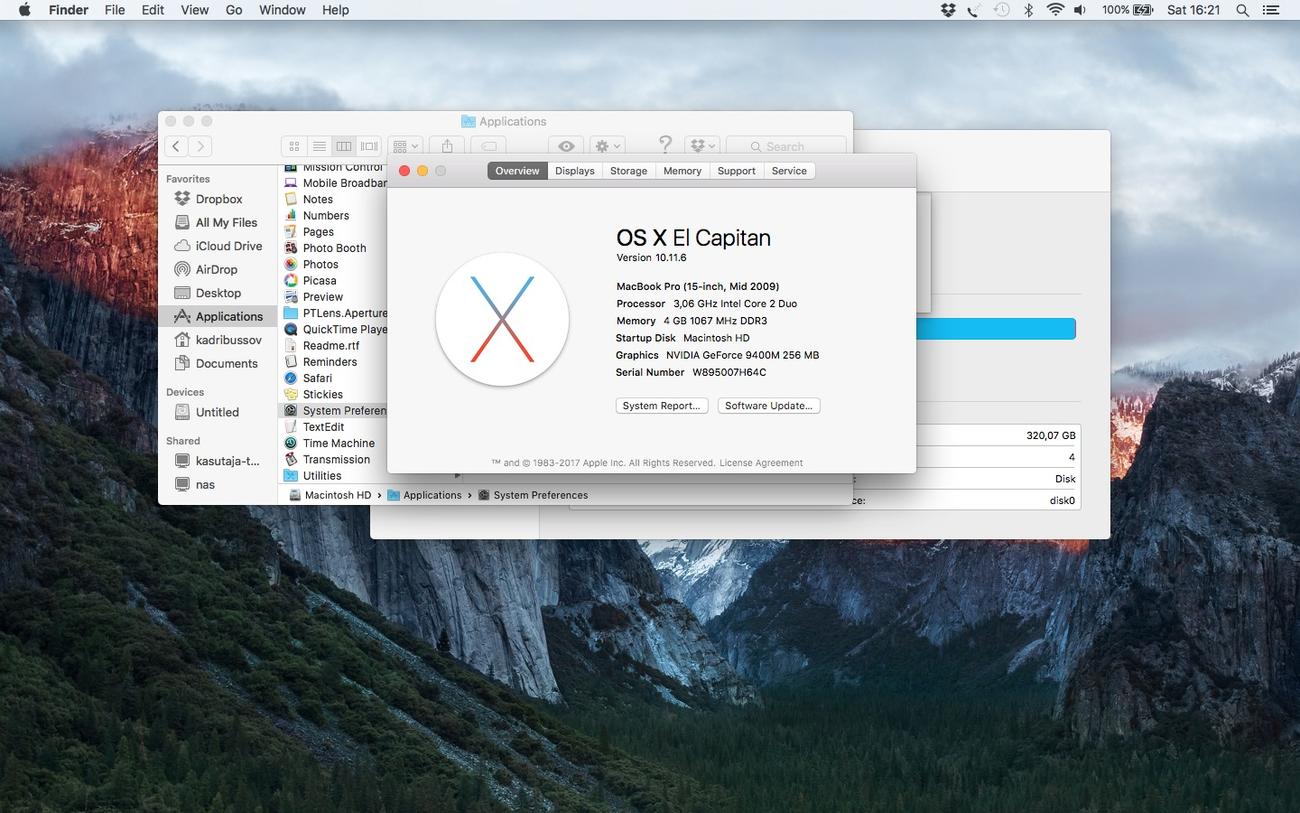Select Reminders in the Applications list
The image size is (1300, 813).
tap(329, 362)
